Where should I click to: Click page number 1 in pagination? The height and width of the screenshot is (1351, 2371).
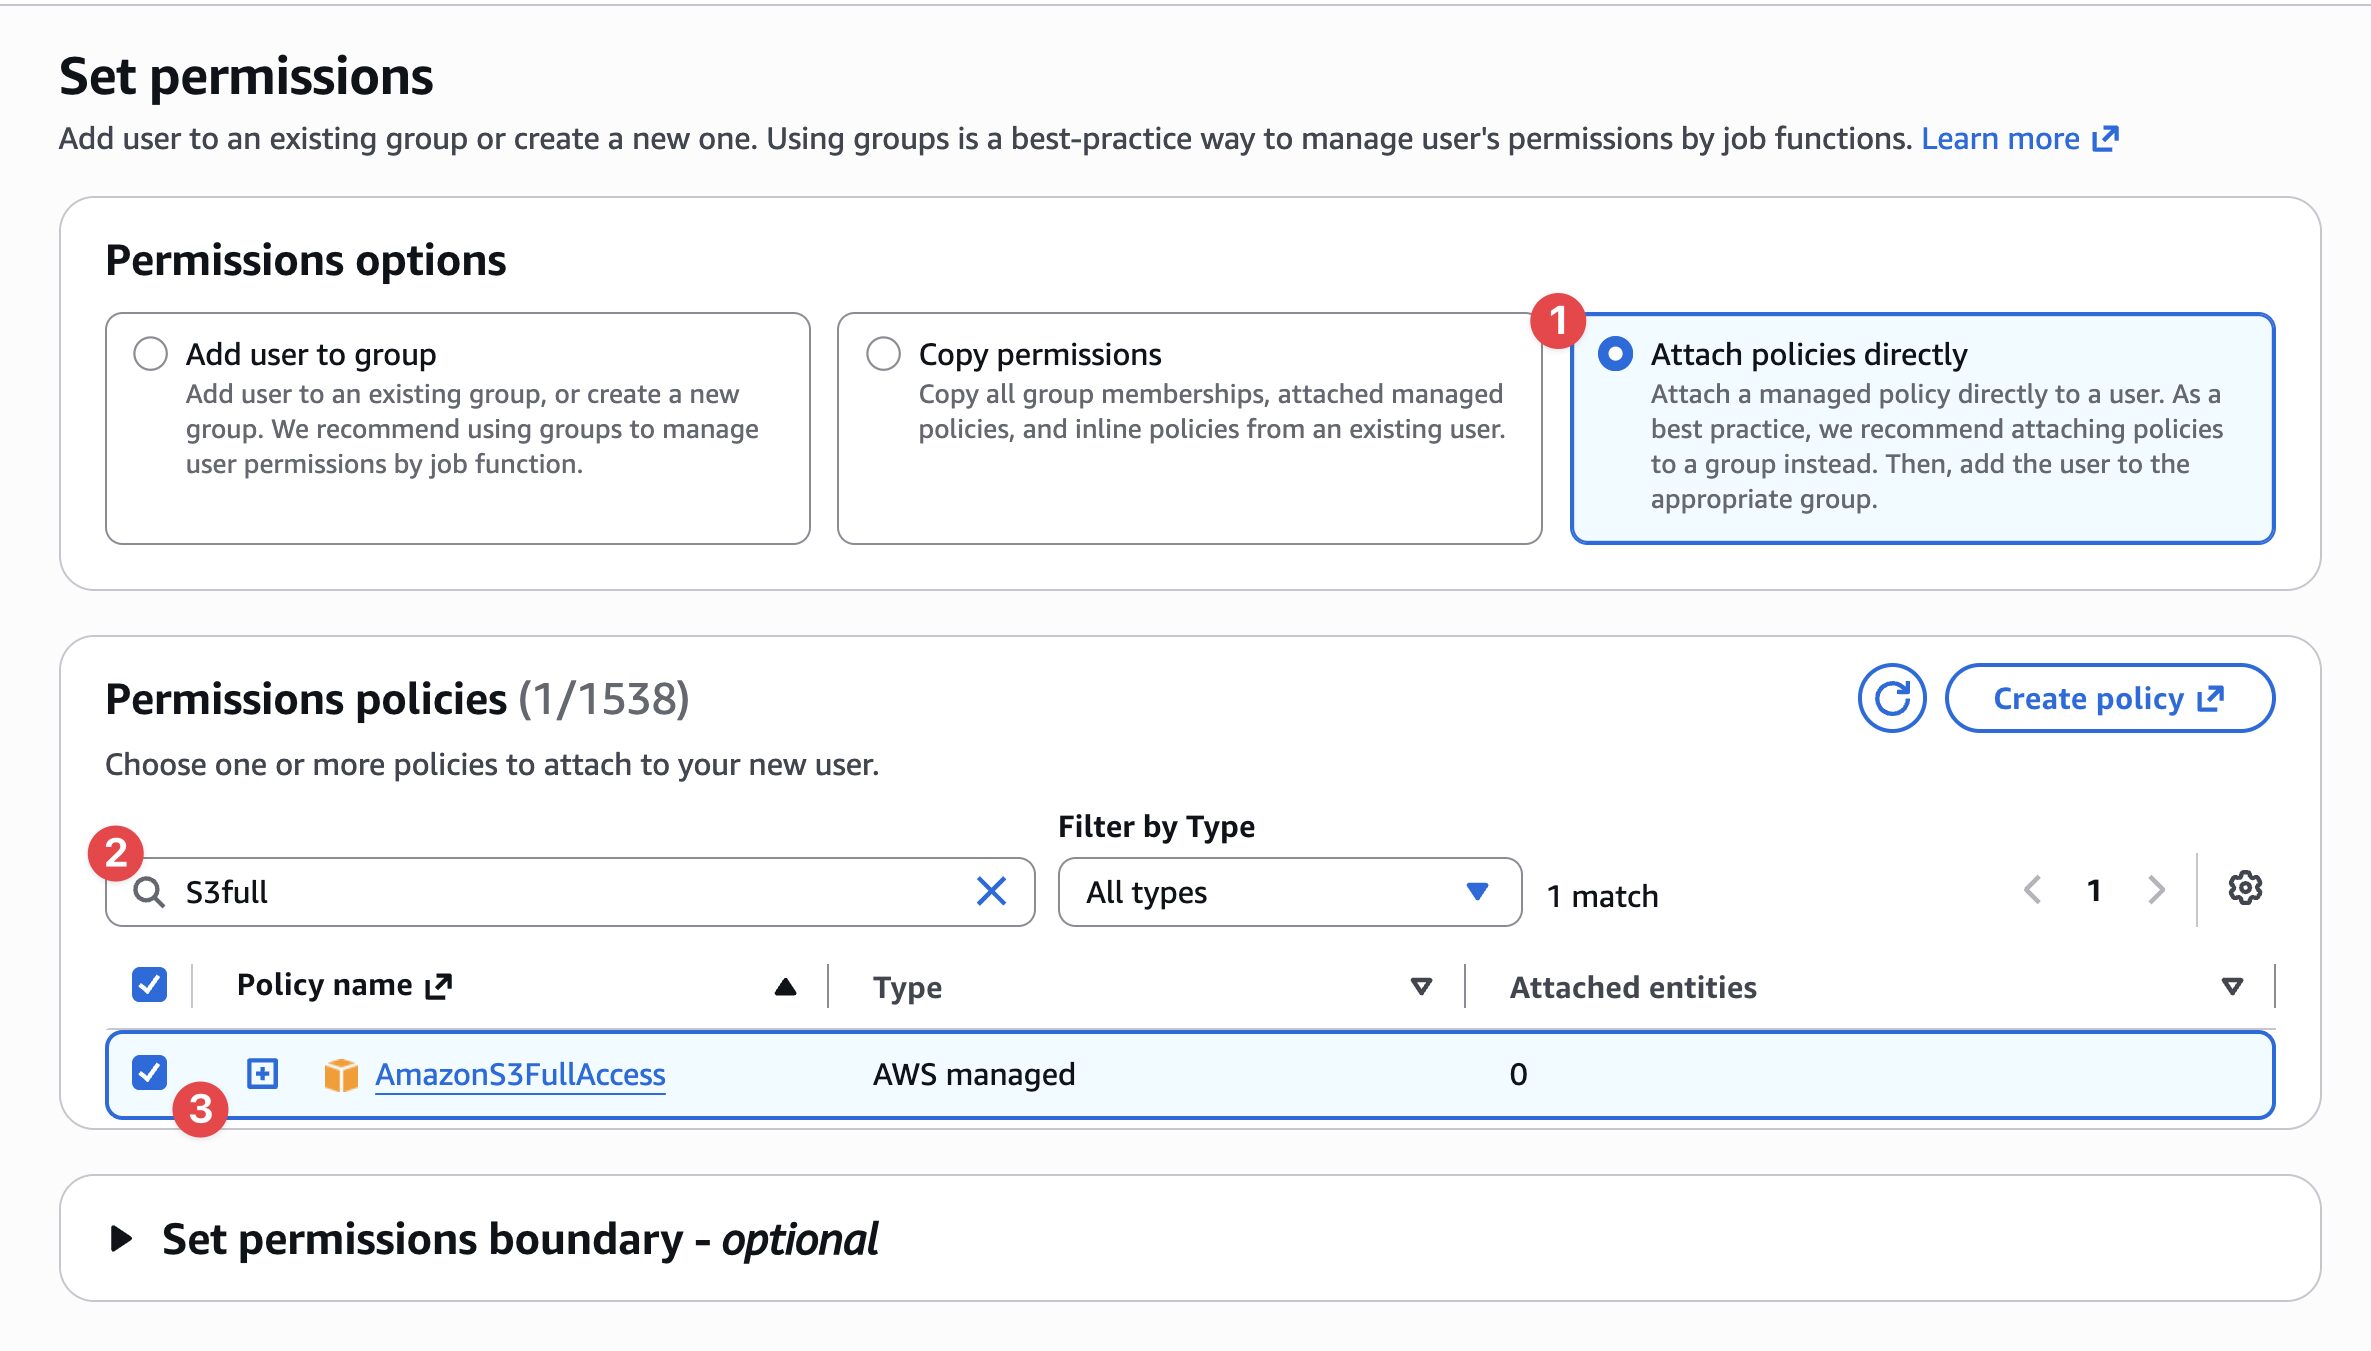(x=2094, y=890)
